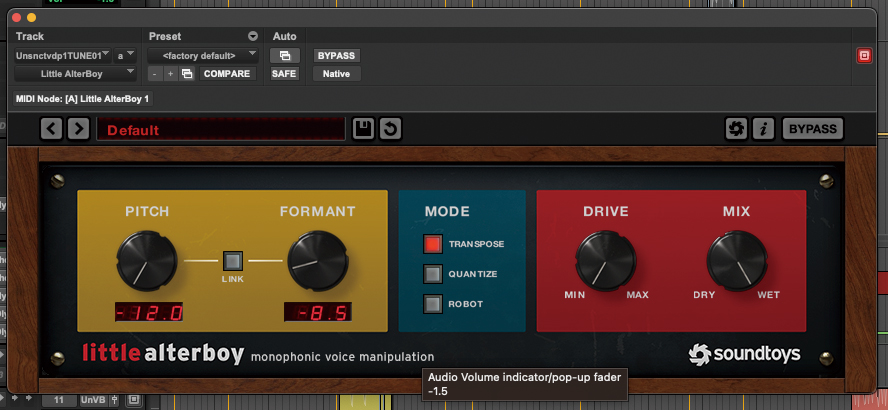Toggle the LINK switch between Pitch and Formant
The height and width of the screenshot is (410, 888).
tap(233, 261)
